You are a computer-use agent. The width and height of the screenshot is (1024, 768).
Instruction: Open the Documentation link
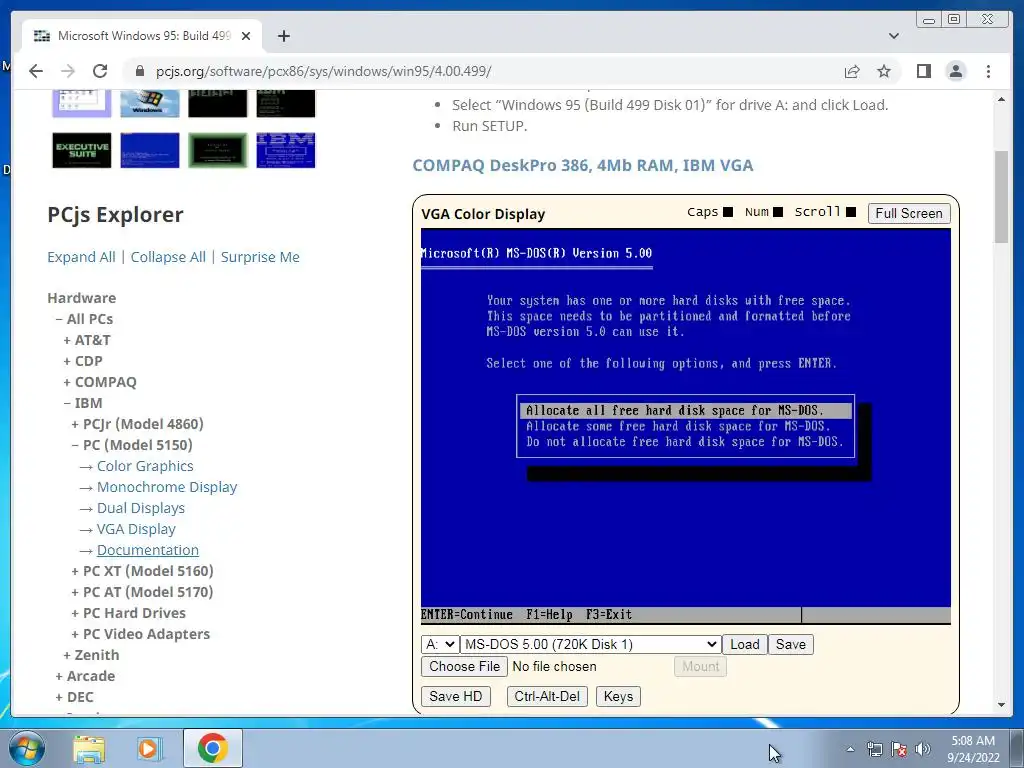(x=148, y=550)
